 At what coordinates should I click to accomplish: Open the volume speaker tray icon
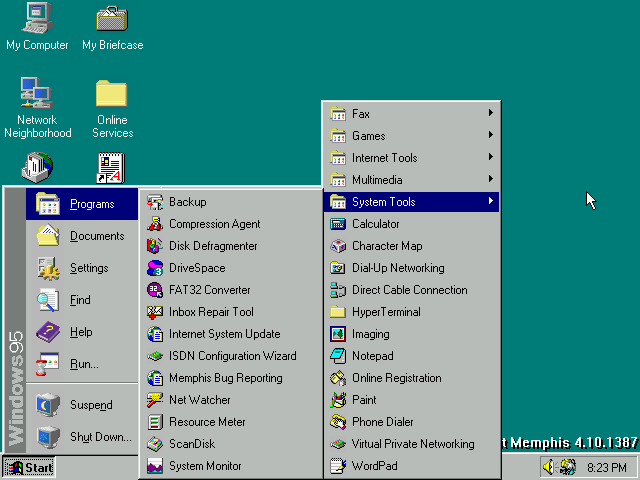[549, 467]
